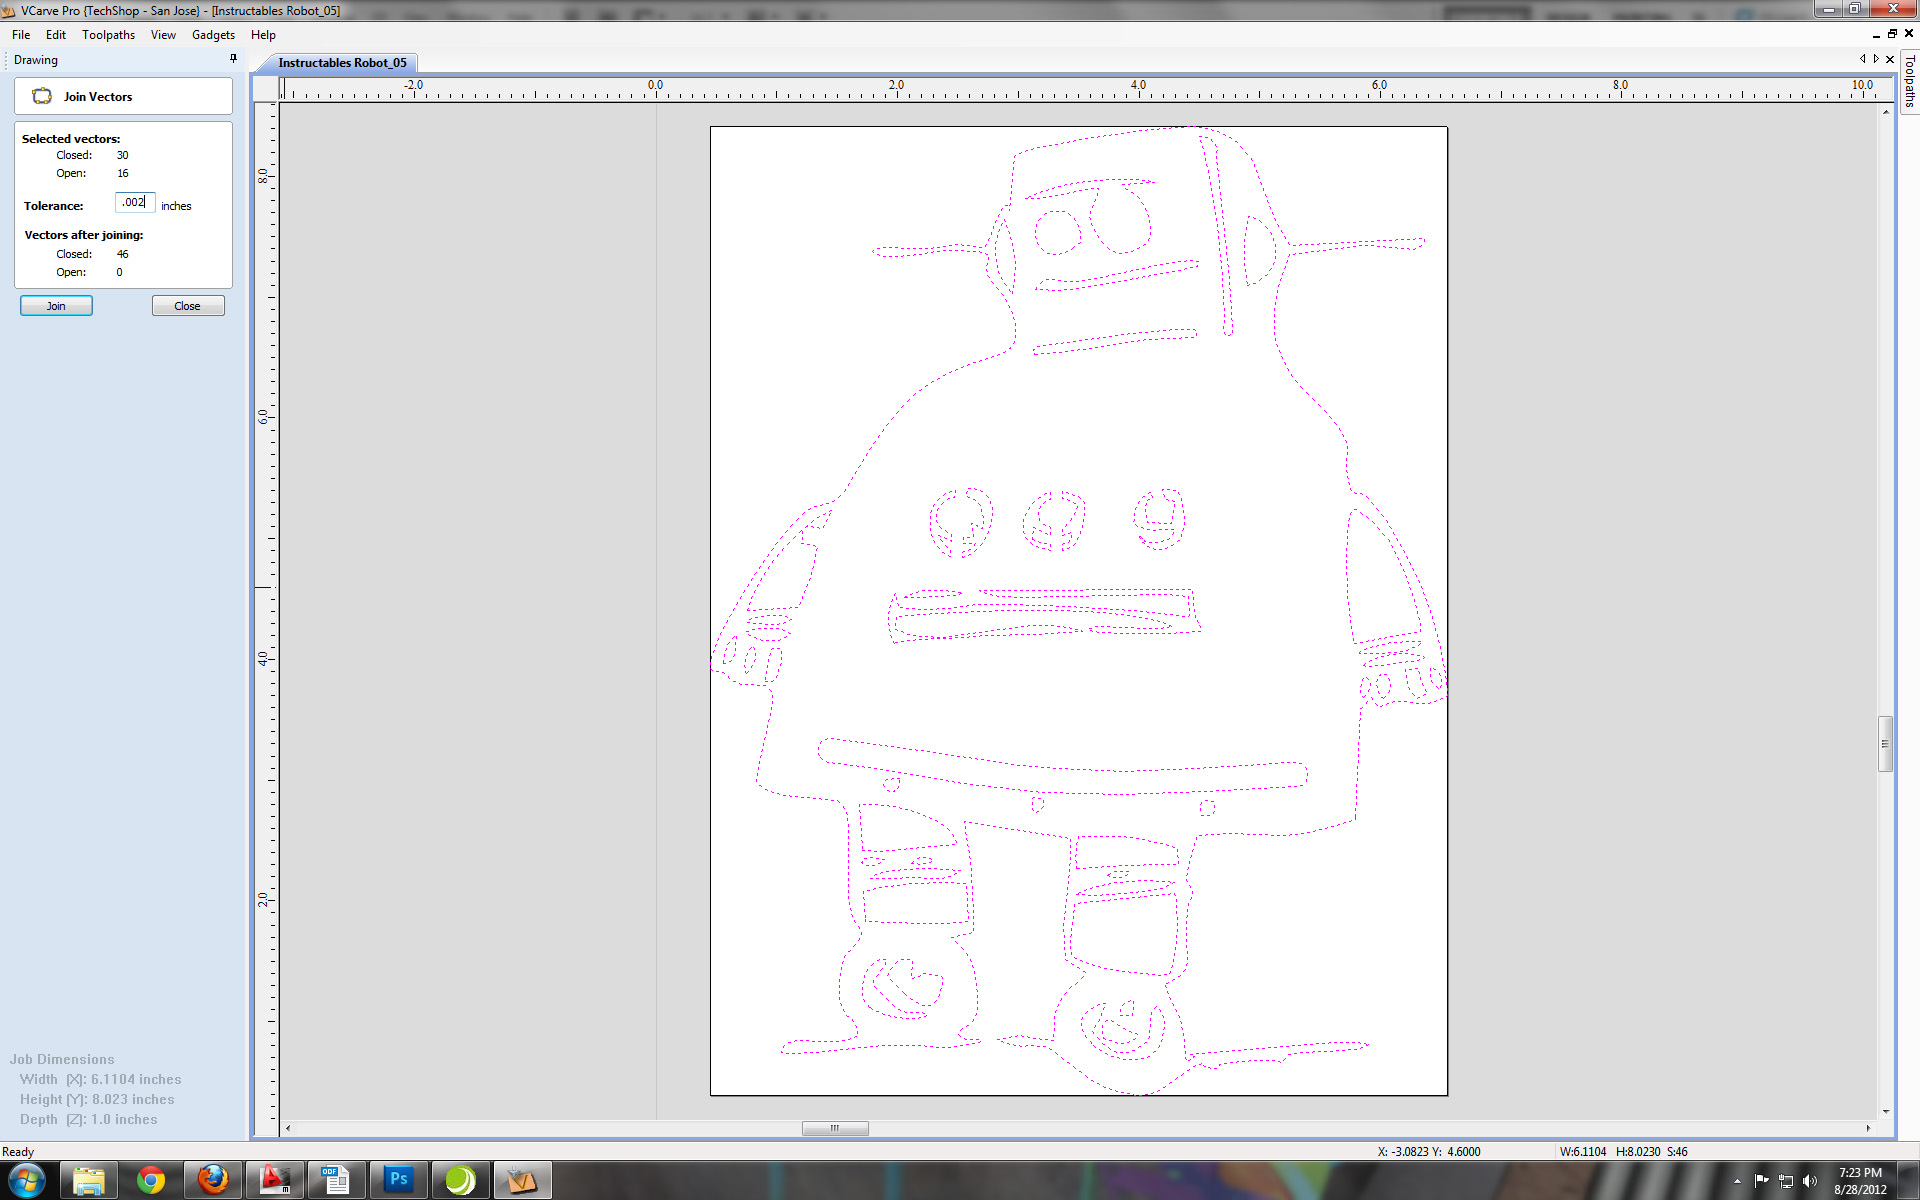Click the 'Selected vectors:' label
Image resolution: width=1920 pixels, height=1200 pixels.
tap(71, 139)
